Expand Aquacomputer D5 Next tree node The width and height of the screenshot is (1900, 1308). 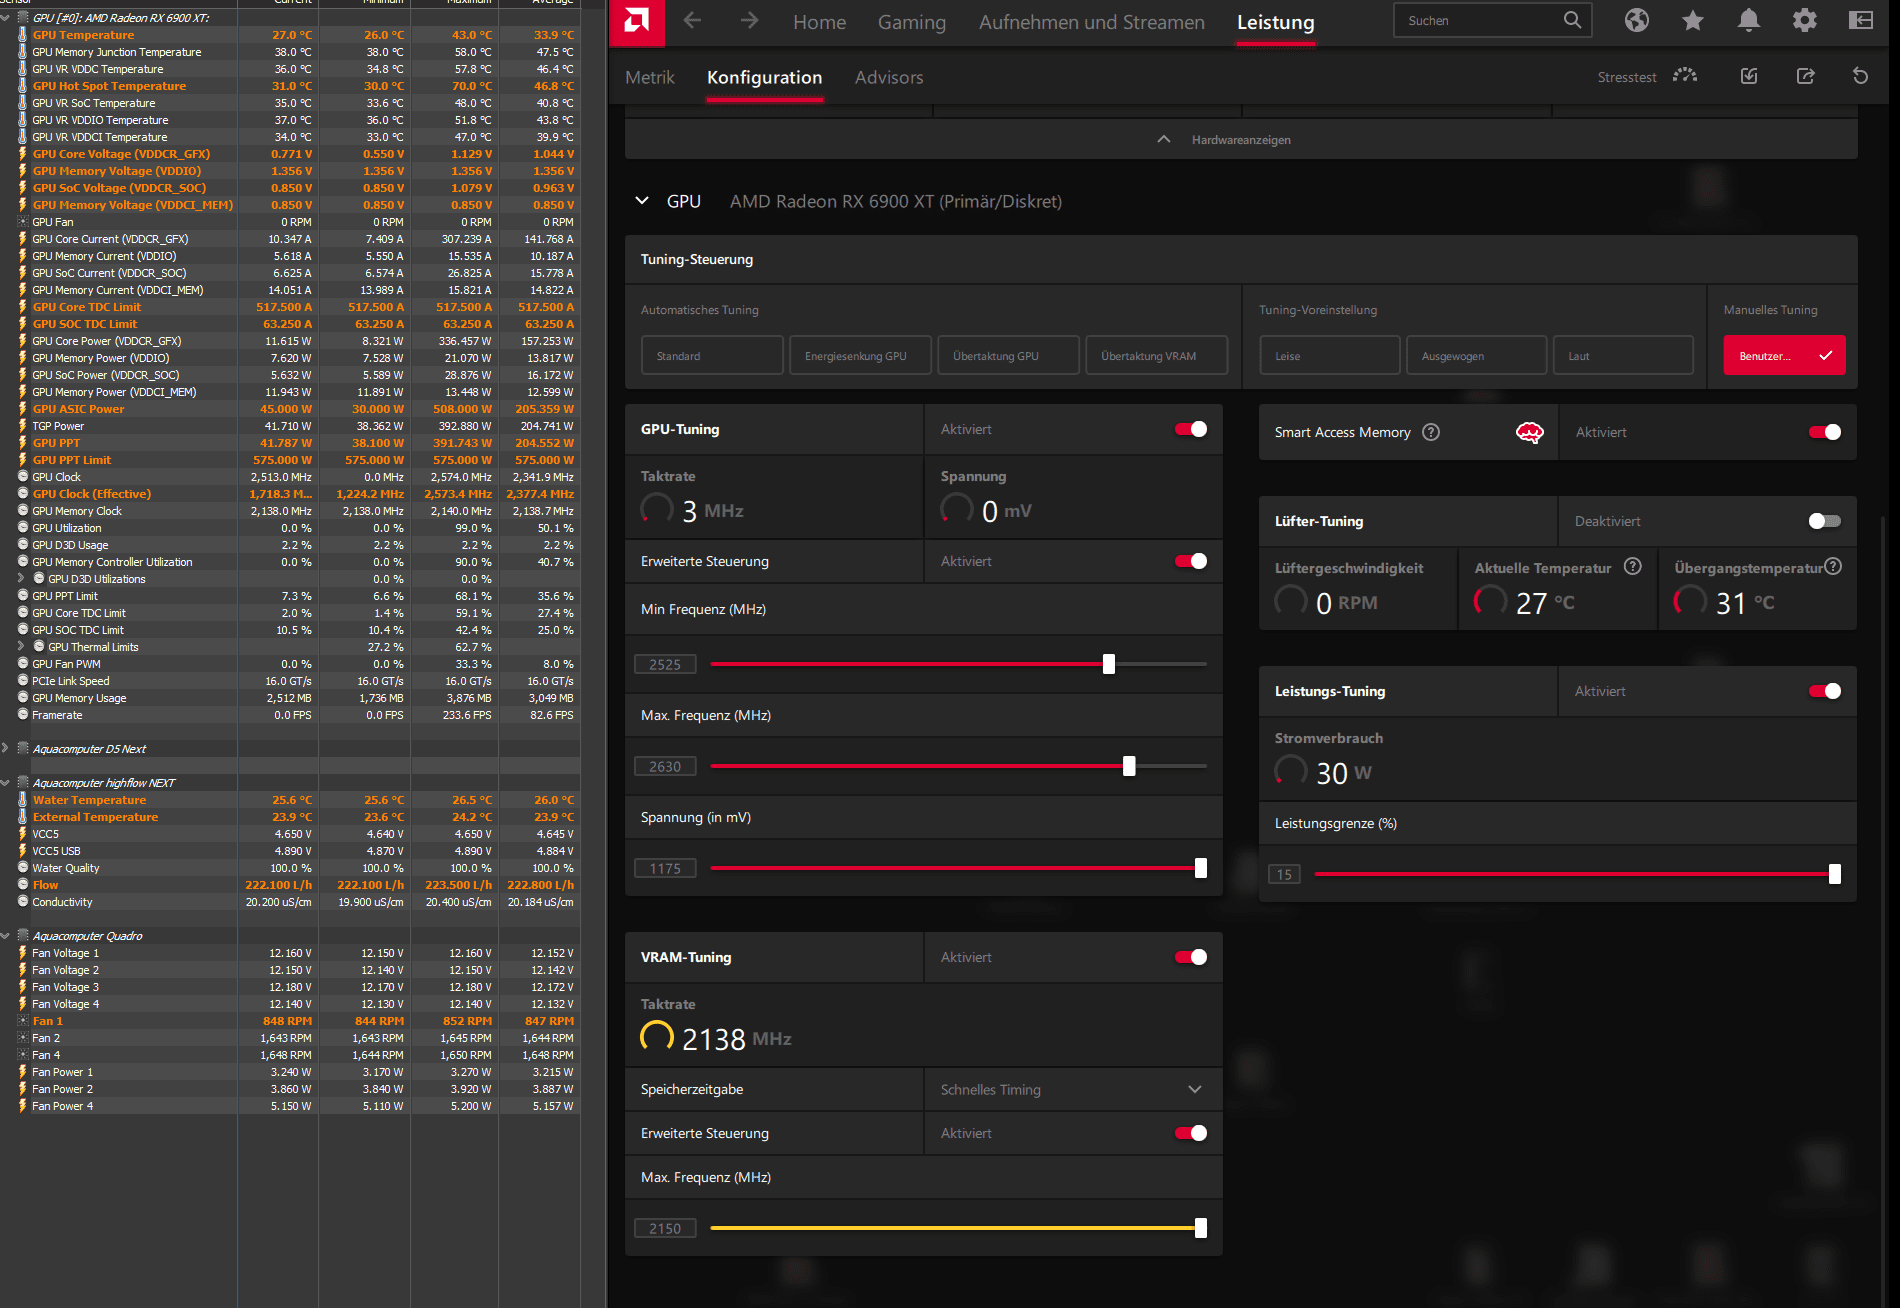pos(6,749)
